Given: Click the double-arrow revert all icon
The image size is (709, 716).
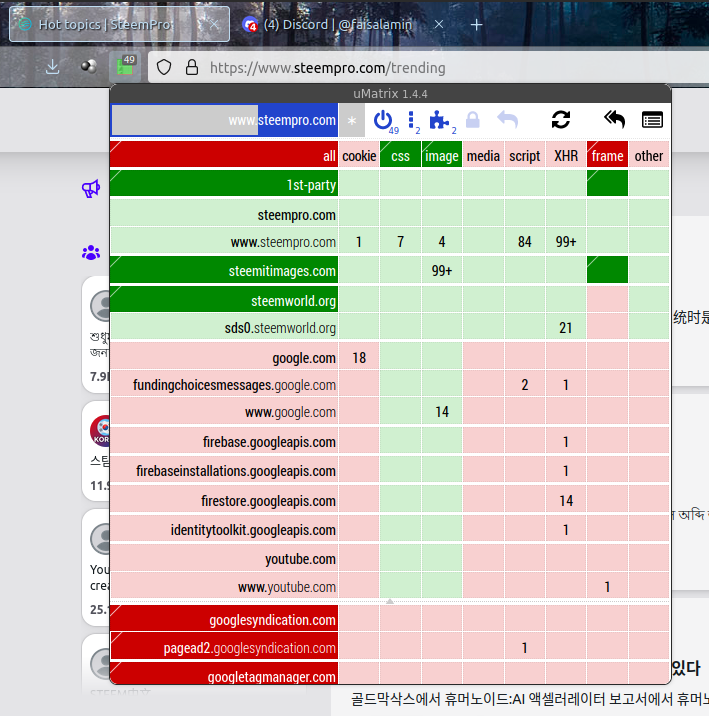Looking at the screenshot, I should pyautogui.click(x=614, y=120).
